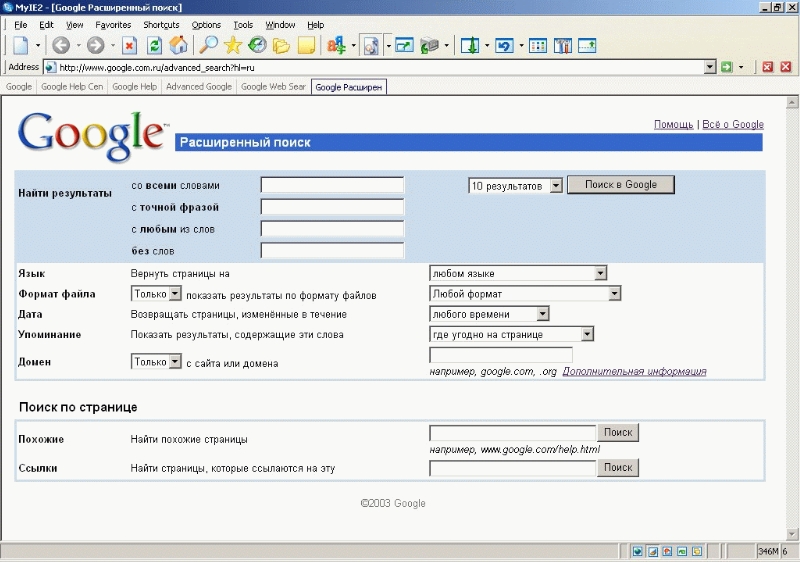Click the green Go arrow beside address bar
Image resolution: width=800 pixels, height=562 pixels.
(x=727, y=67)
